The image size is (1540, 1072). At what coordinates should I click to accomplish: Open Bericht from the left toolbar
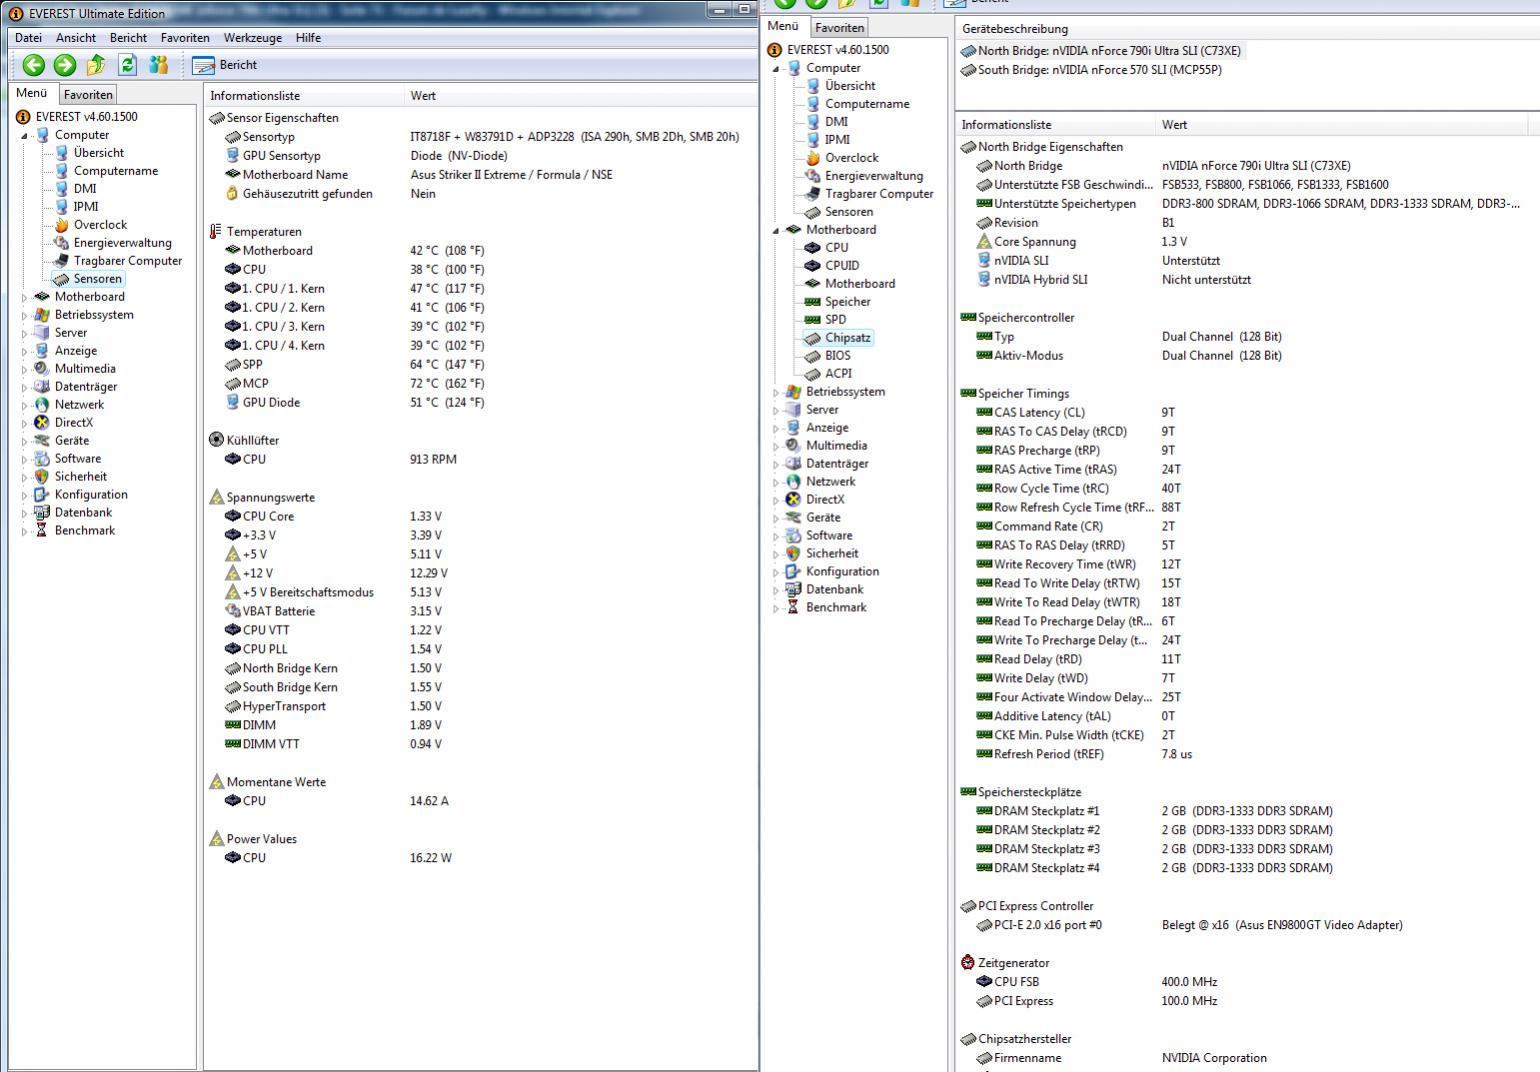225,65
